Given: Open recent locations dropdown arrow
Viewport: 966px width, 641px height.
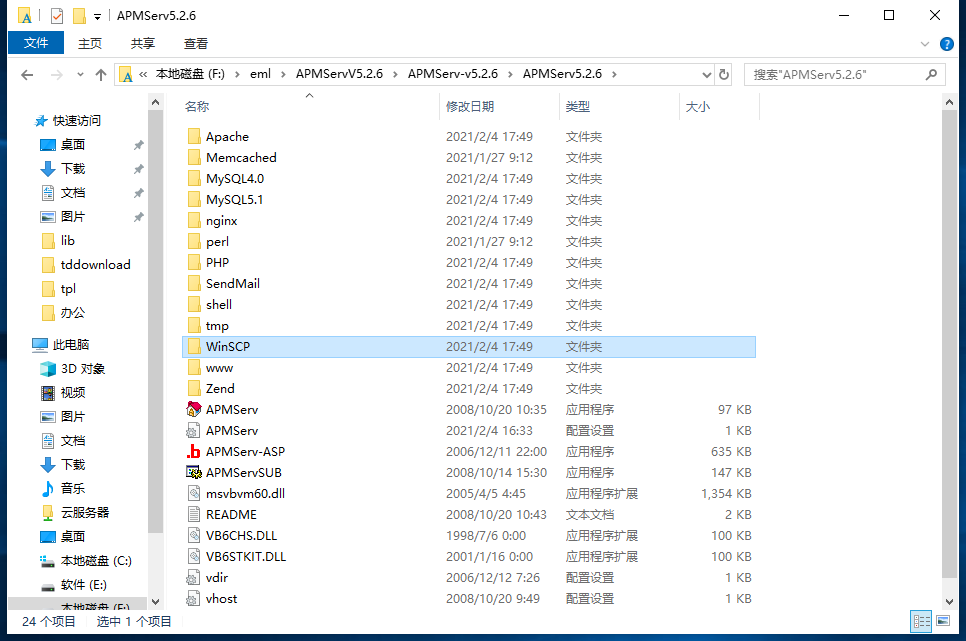Looking at the screenshot, I should (x=80, y=75).
